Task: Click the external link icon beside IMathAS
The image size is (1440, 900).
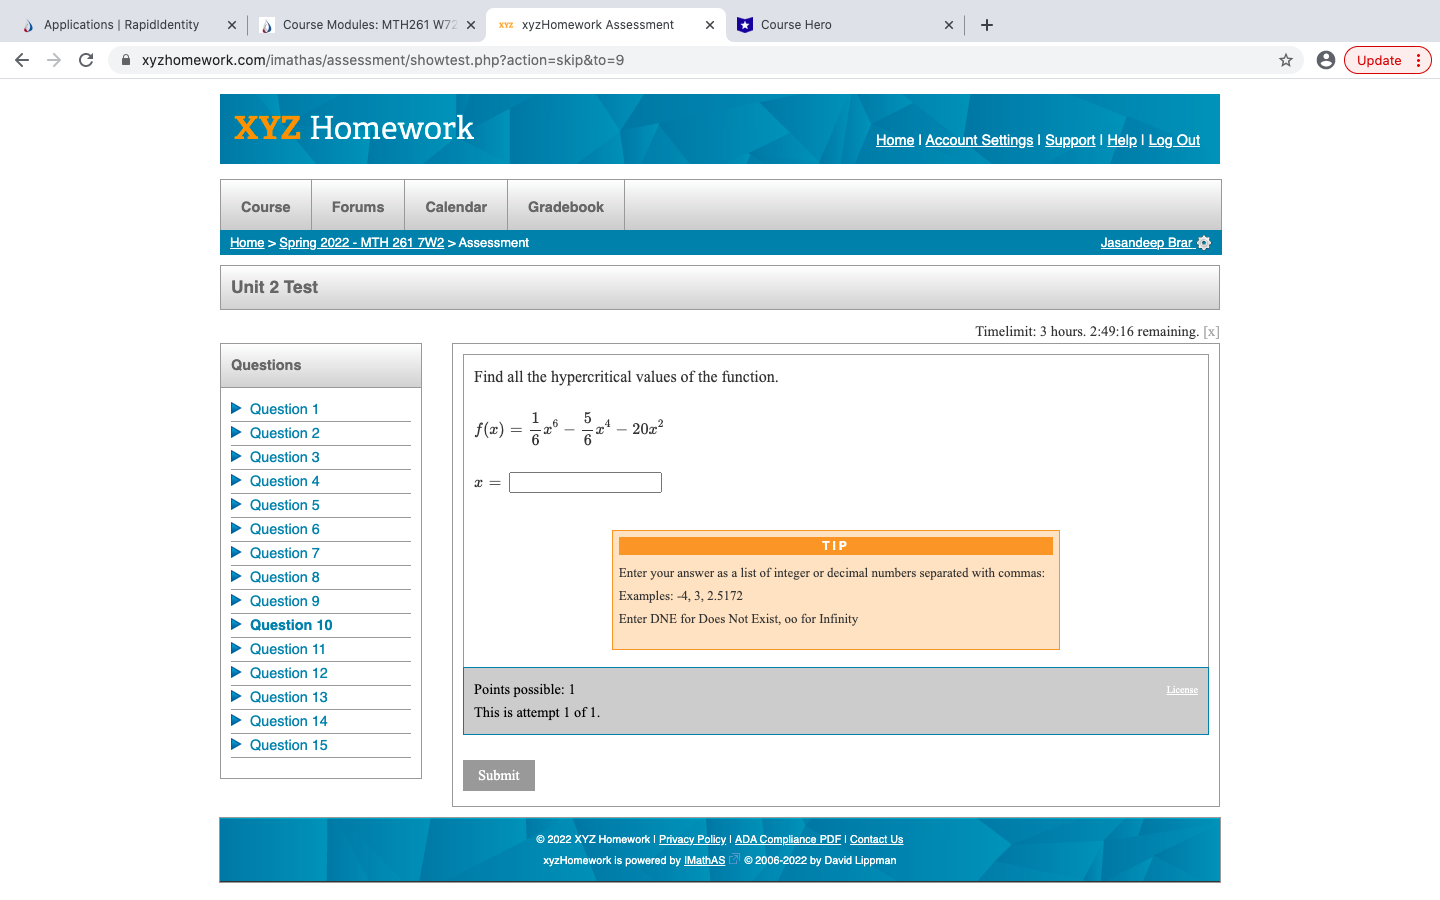Action: (733, 859)
